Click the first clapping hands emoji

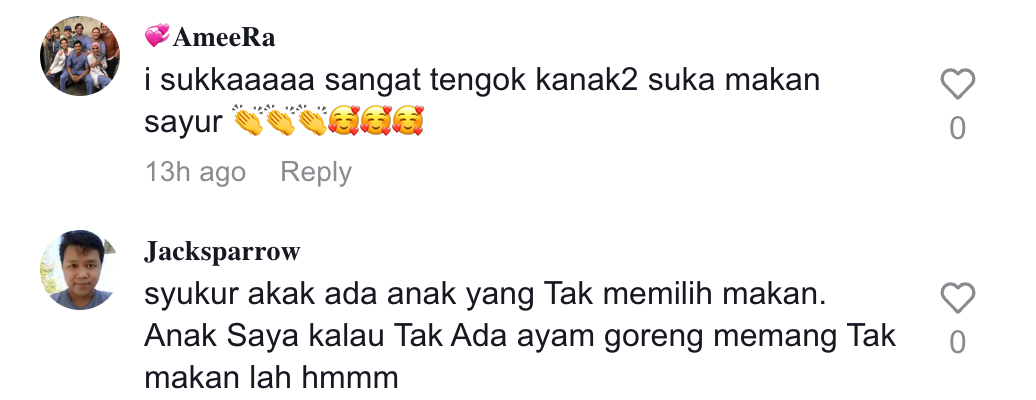tap(248, 121)
